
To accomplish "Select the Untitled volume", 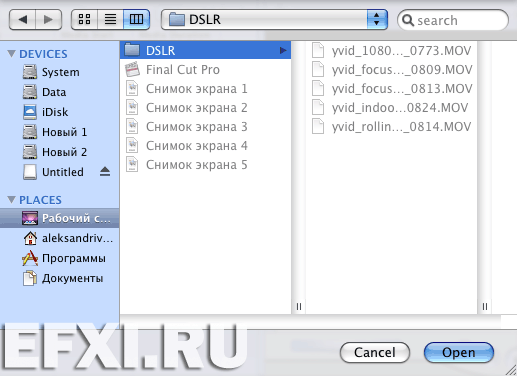I will coord(59,172).
